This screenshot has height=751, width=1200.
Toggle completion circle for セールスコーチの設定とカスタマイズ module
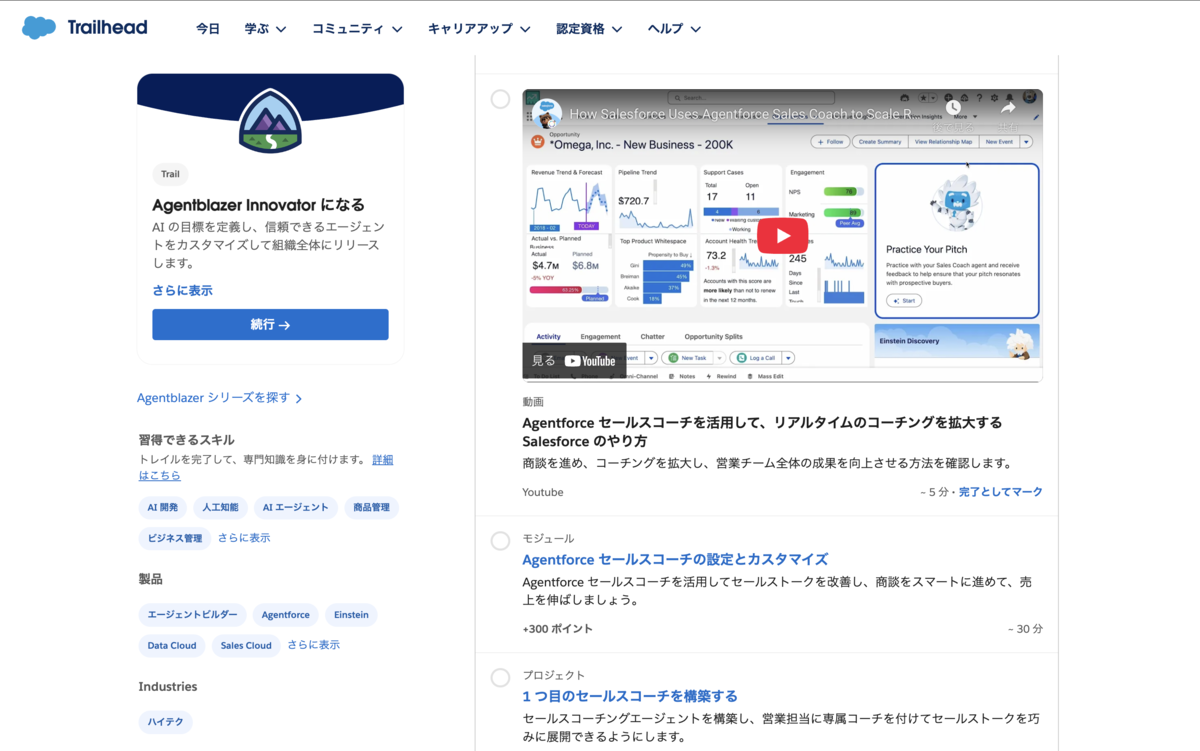click(500, 541)
